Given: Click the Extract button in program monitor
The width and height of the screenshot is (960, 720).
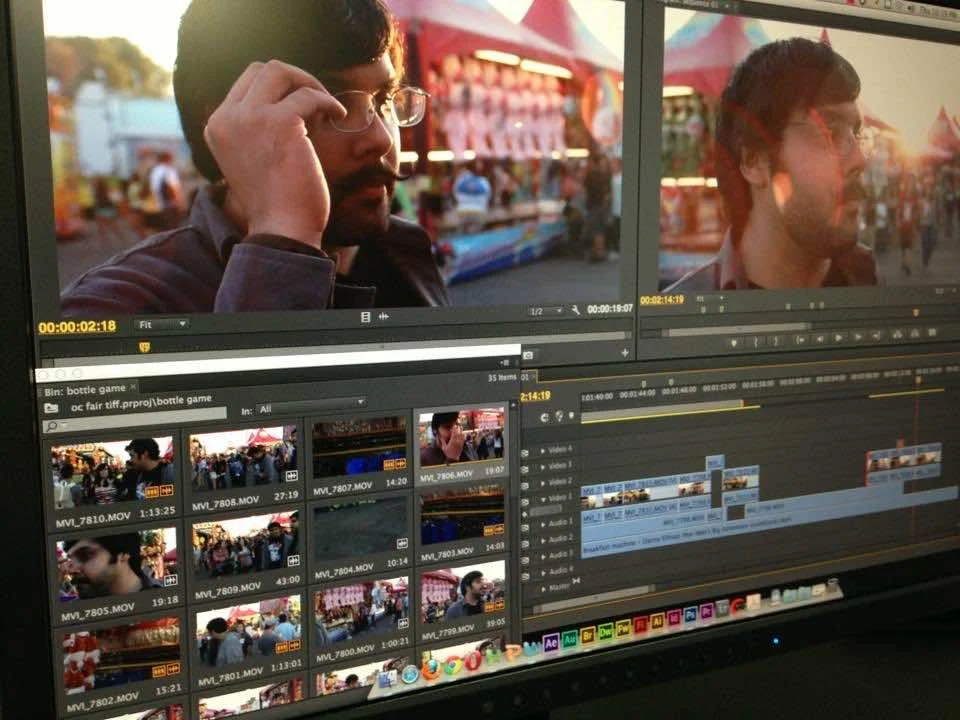Looking at the screenshot, I should (915, 333).
